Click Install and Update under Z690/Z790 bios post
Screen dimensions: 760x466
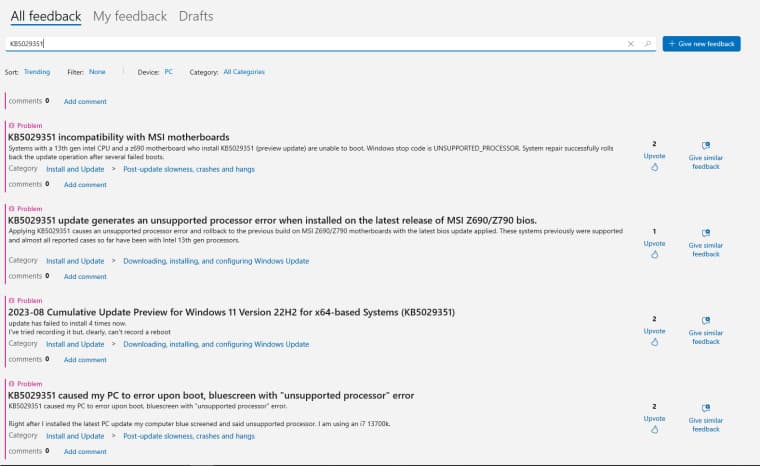click(75, 261)
